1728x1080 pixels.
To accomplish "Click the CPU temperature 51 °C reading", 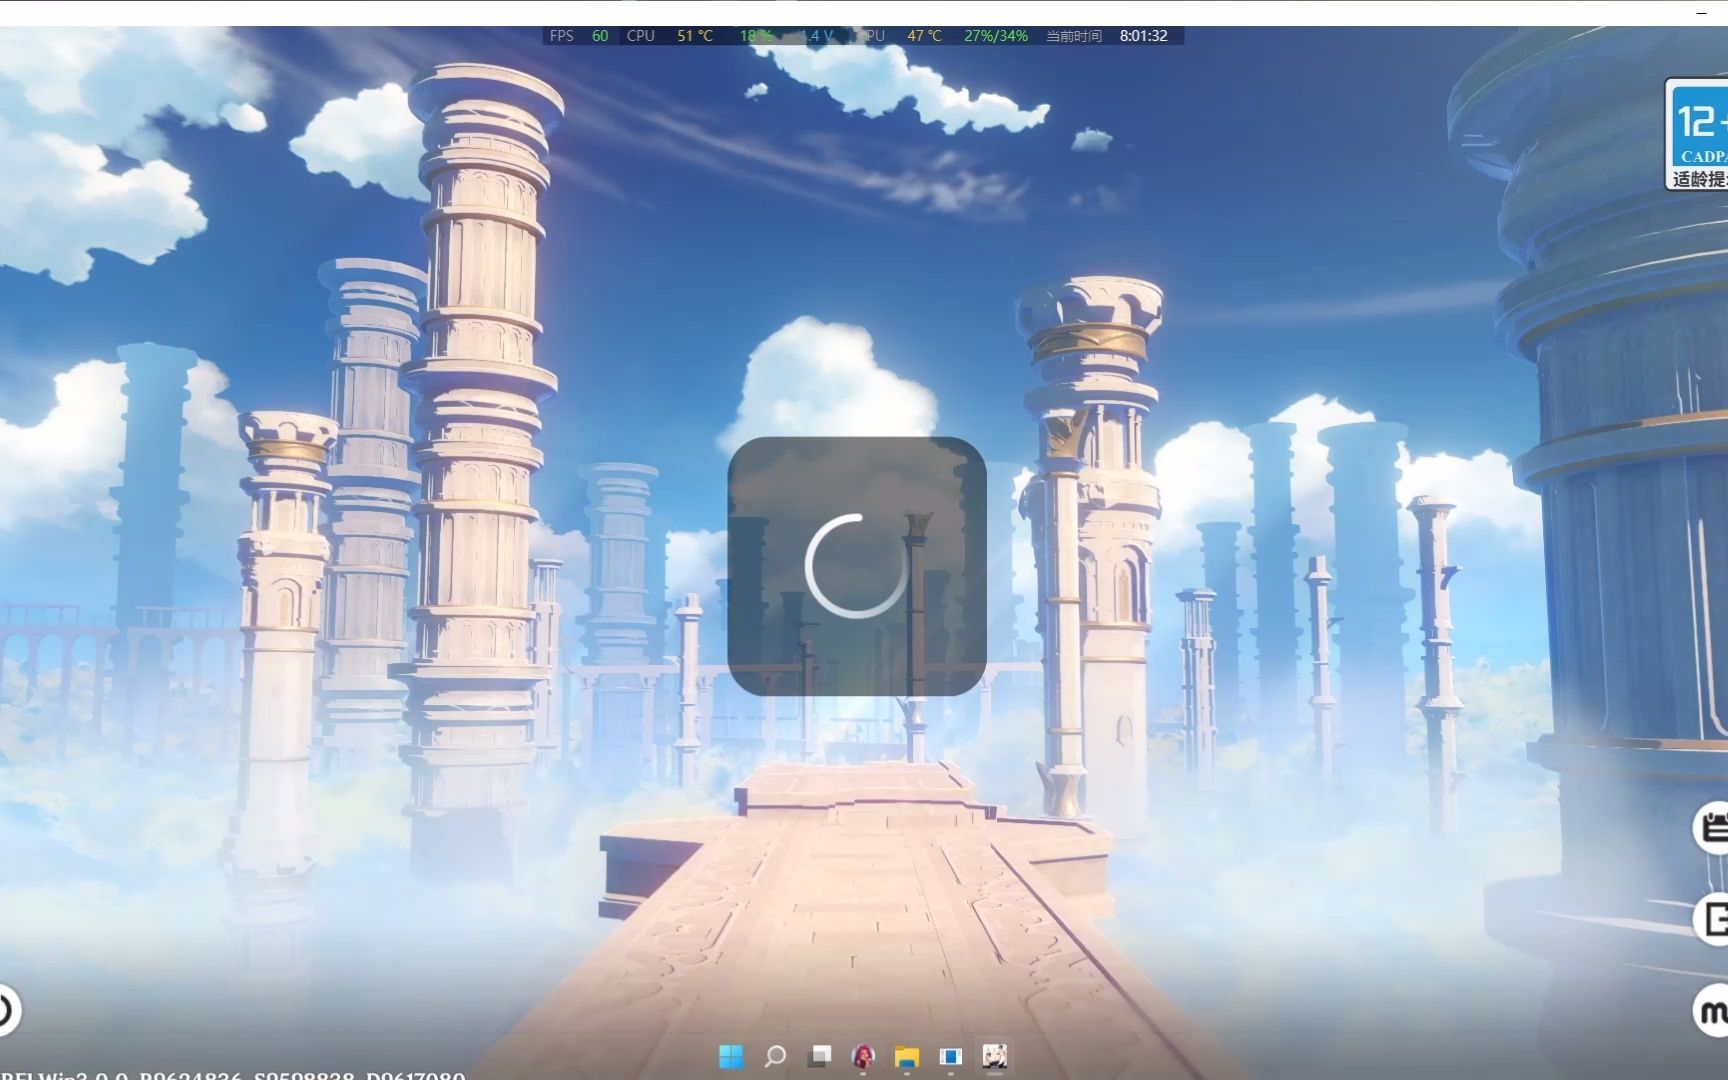I will (x=695, y=36).
